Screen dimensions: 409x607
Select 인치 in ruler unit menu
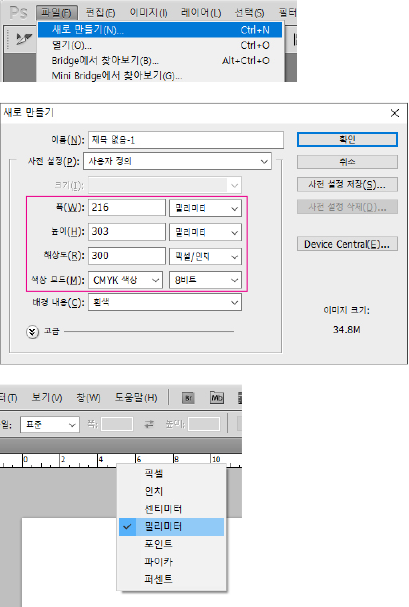tap(171, 491)
